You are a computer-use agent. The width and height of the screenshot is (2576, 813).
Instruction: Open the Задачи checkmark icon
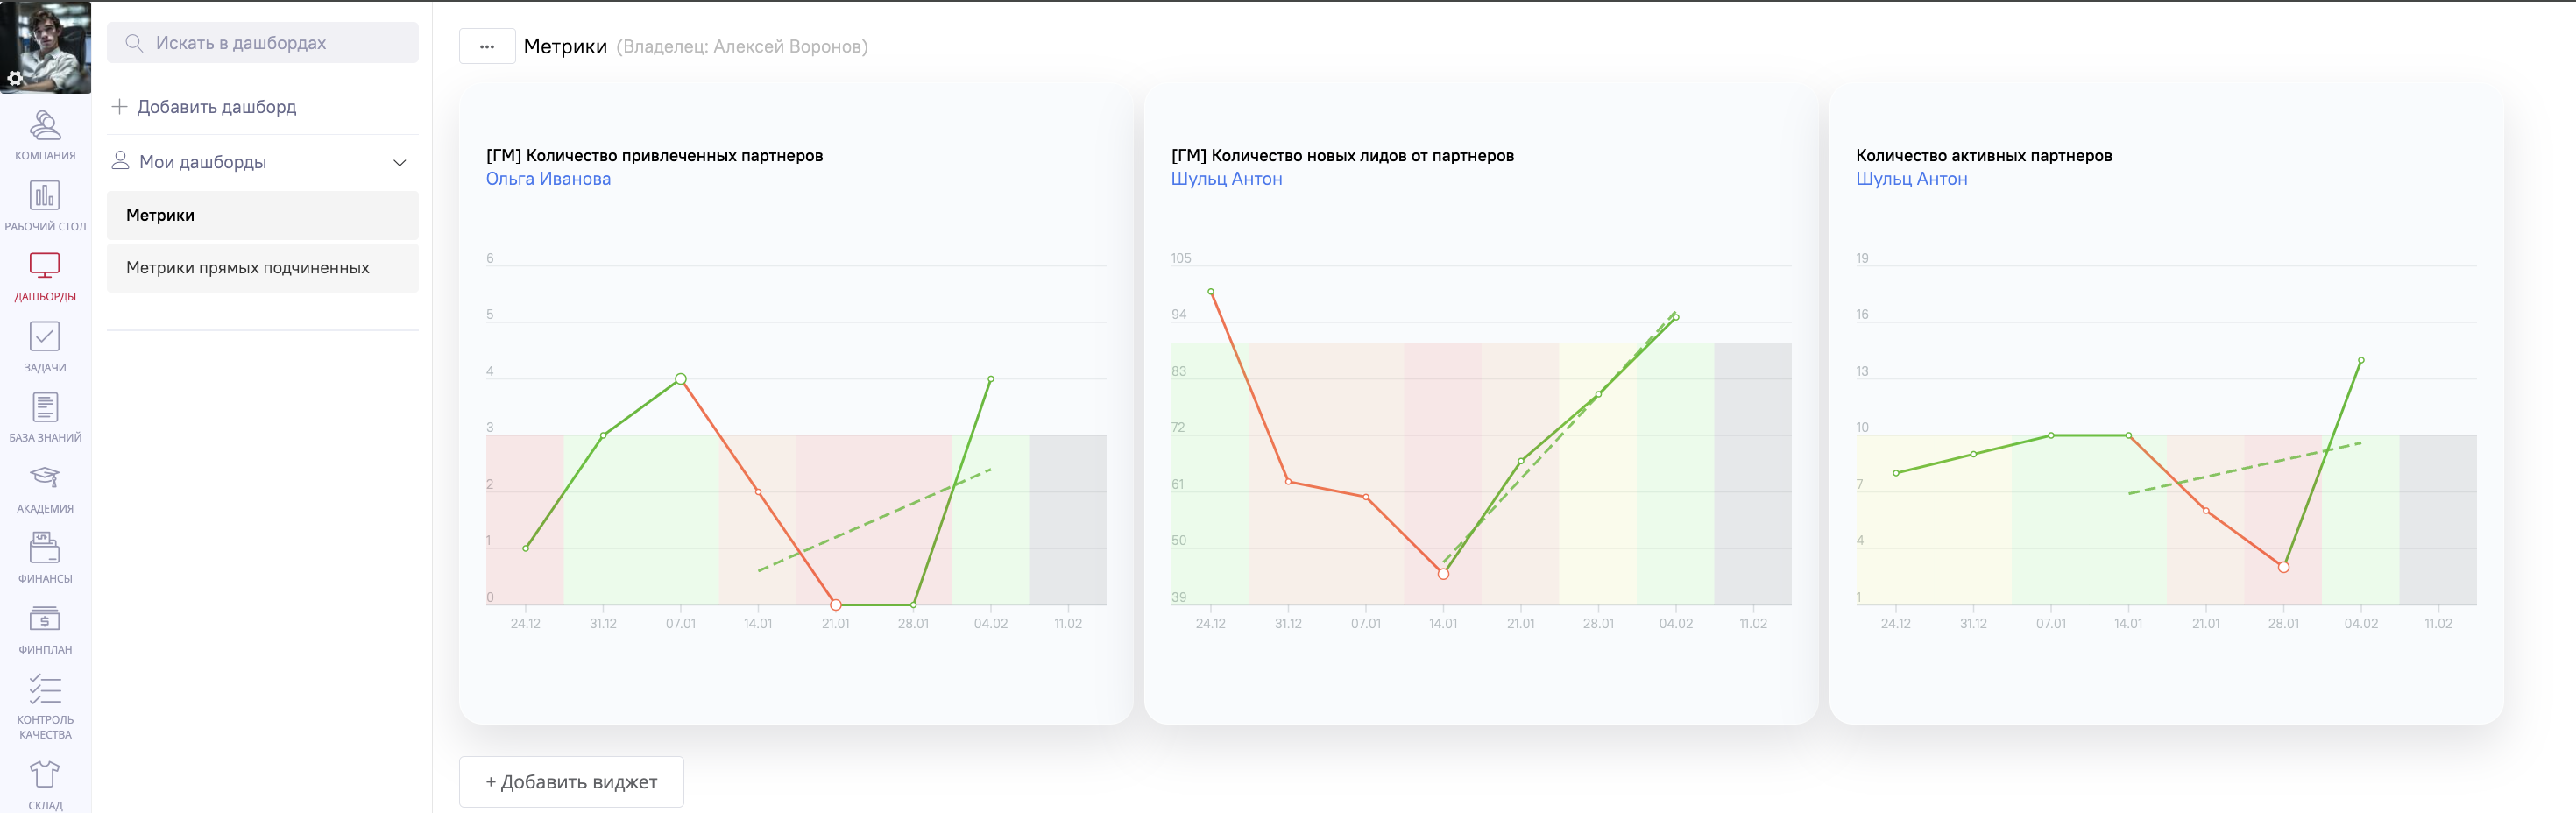[45, 337]
